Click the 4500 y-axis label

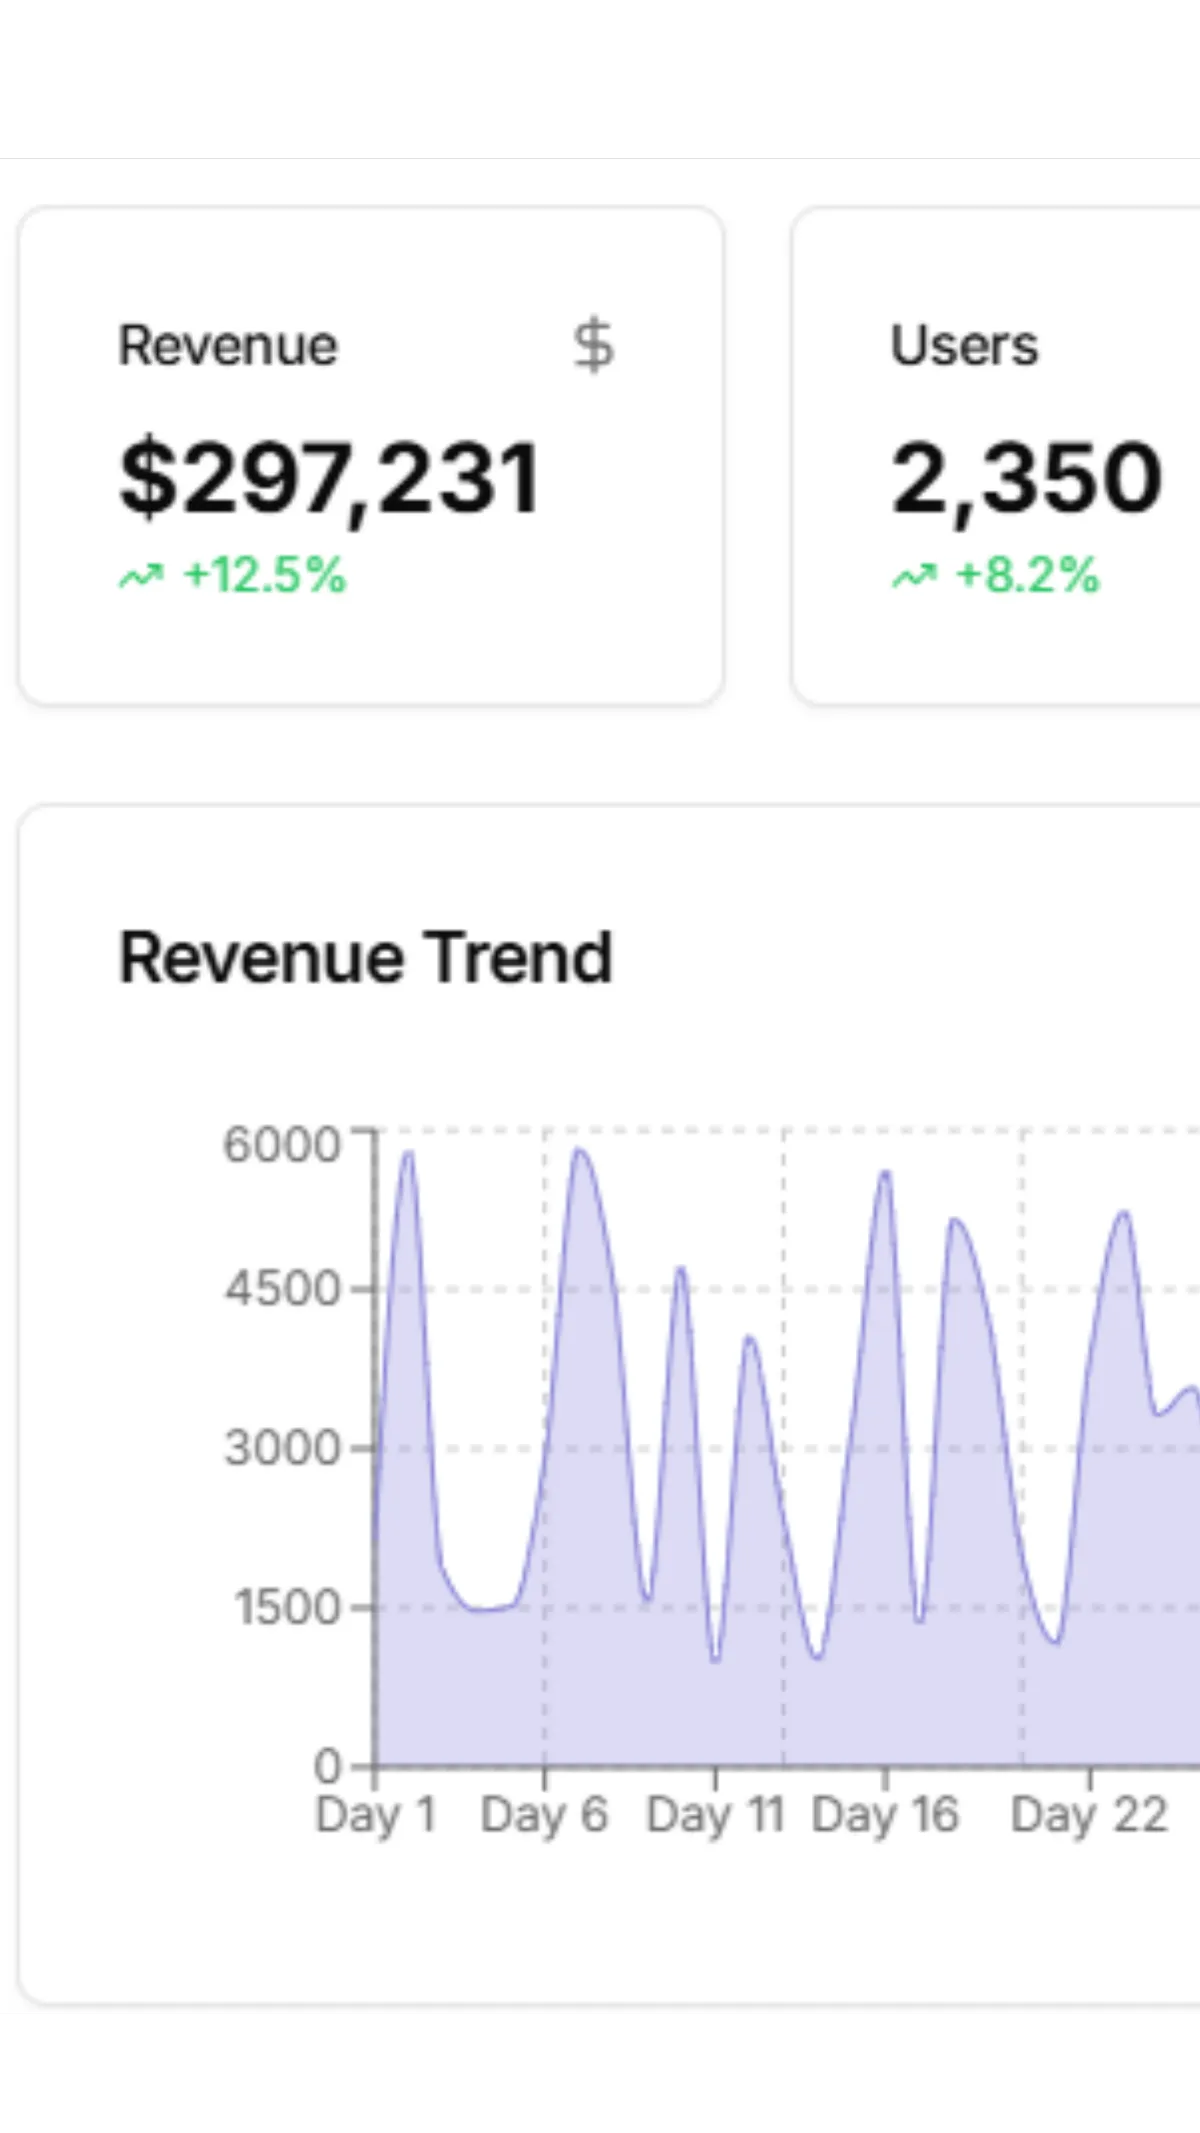click(x=283, y=1289)
